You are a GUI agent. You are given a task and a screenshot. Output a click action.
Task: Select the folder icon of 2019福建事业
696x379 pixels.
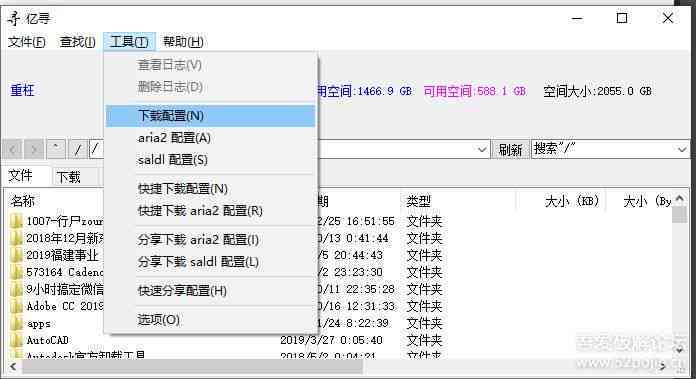(x=16, y=255)
